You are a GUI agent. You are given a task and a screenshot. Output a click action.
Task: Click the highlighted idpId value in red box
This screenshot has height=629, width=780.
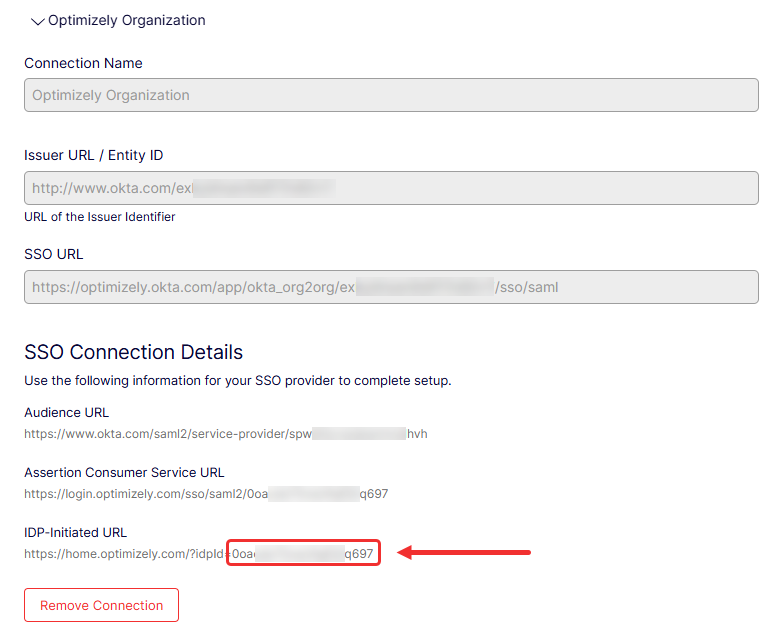(303, 554)
